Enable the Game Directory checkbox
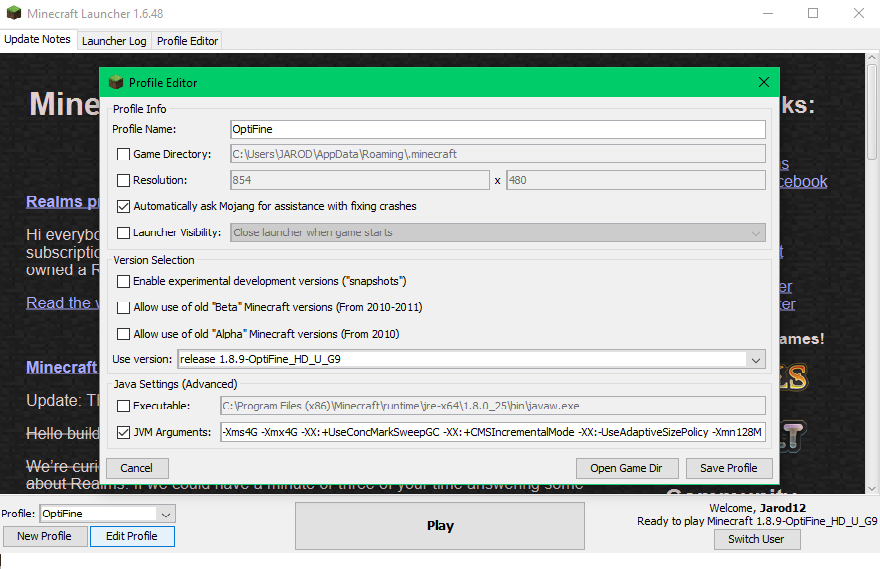This screenshot has height=569, width=880. (x=123, y=154)
